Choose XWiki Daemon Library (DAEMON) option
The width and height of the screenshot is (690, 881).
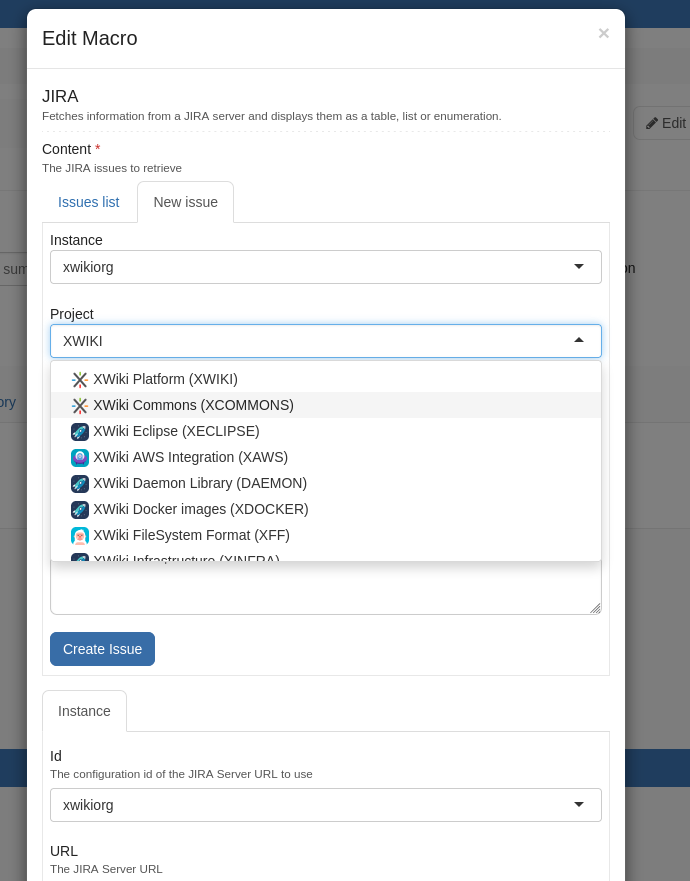(326, 483)
